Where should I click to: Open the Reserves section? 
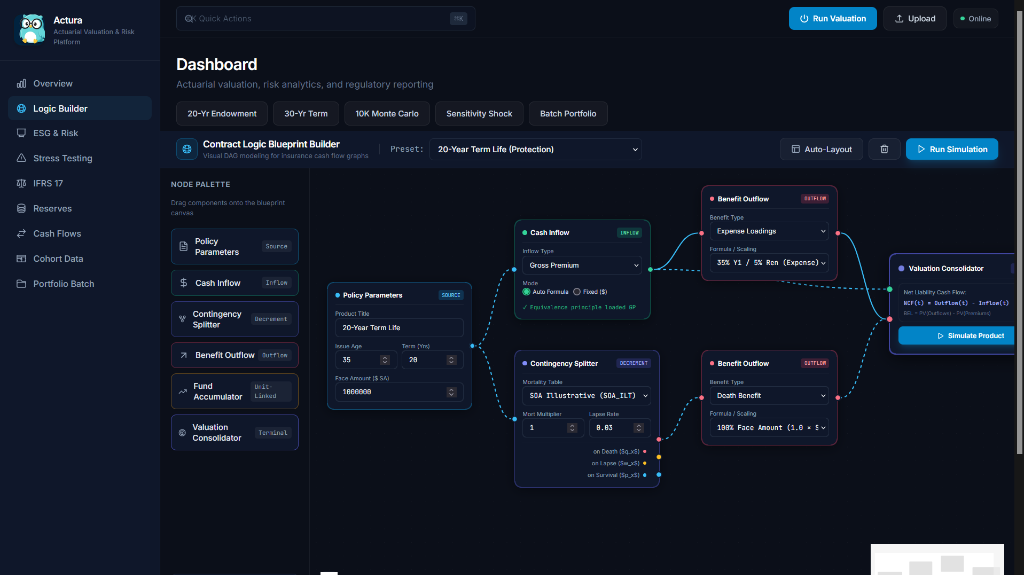point(80,208)
